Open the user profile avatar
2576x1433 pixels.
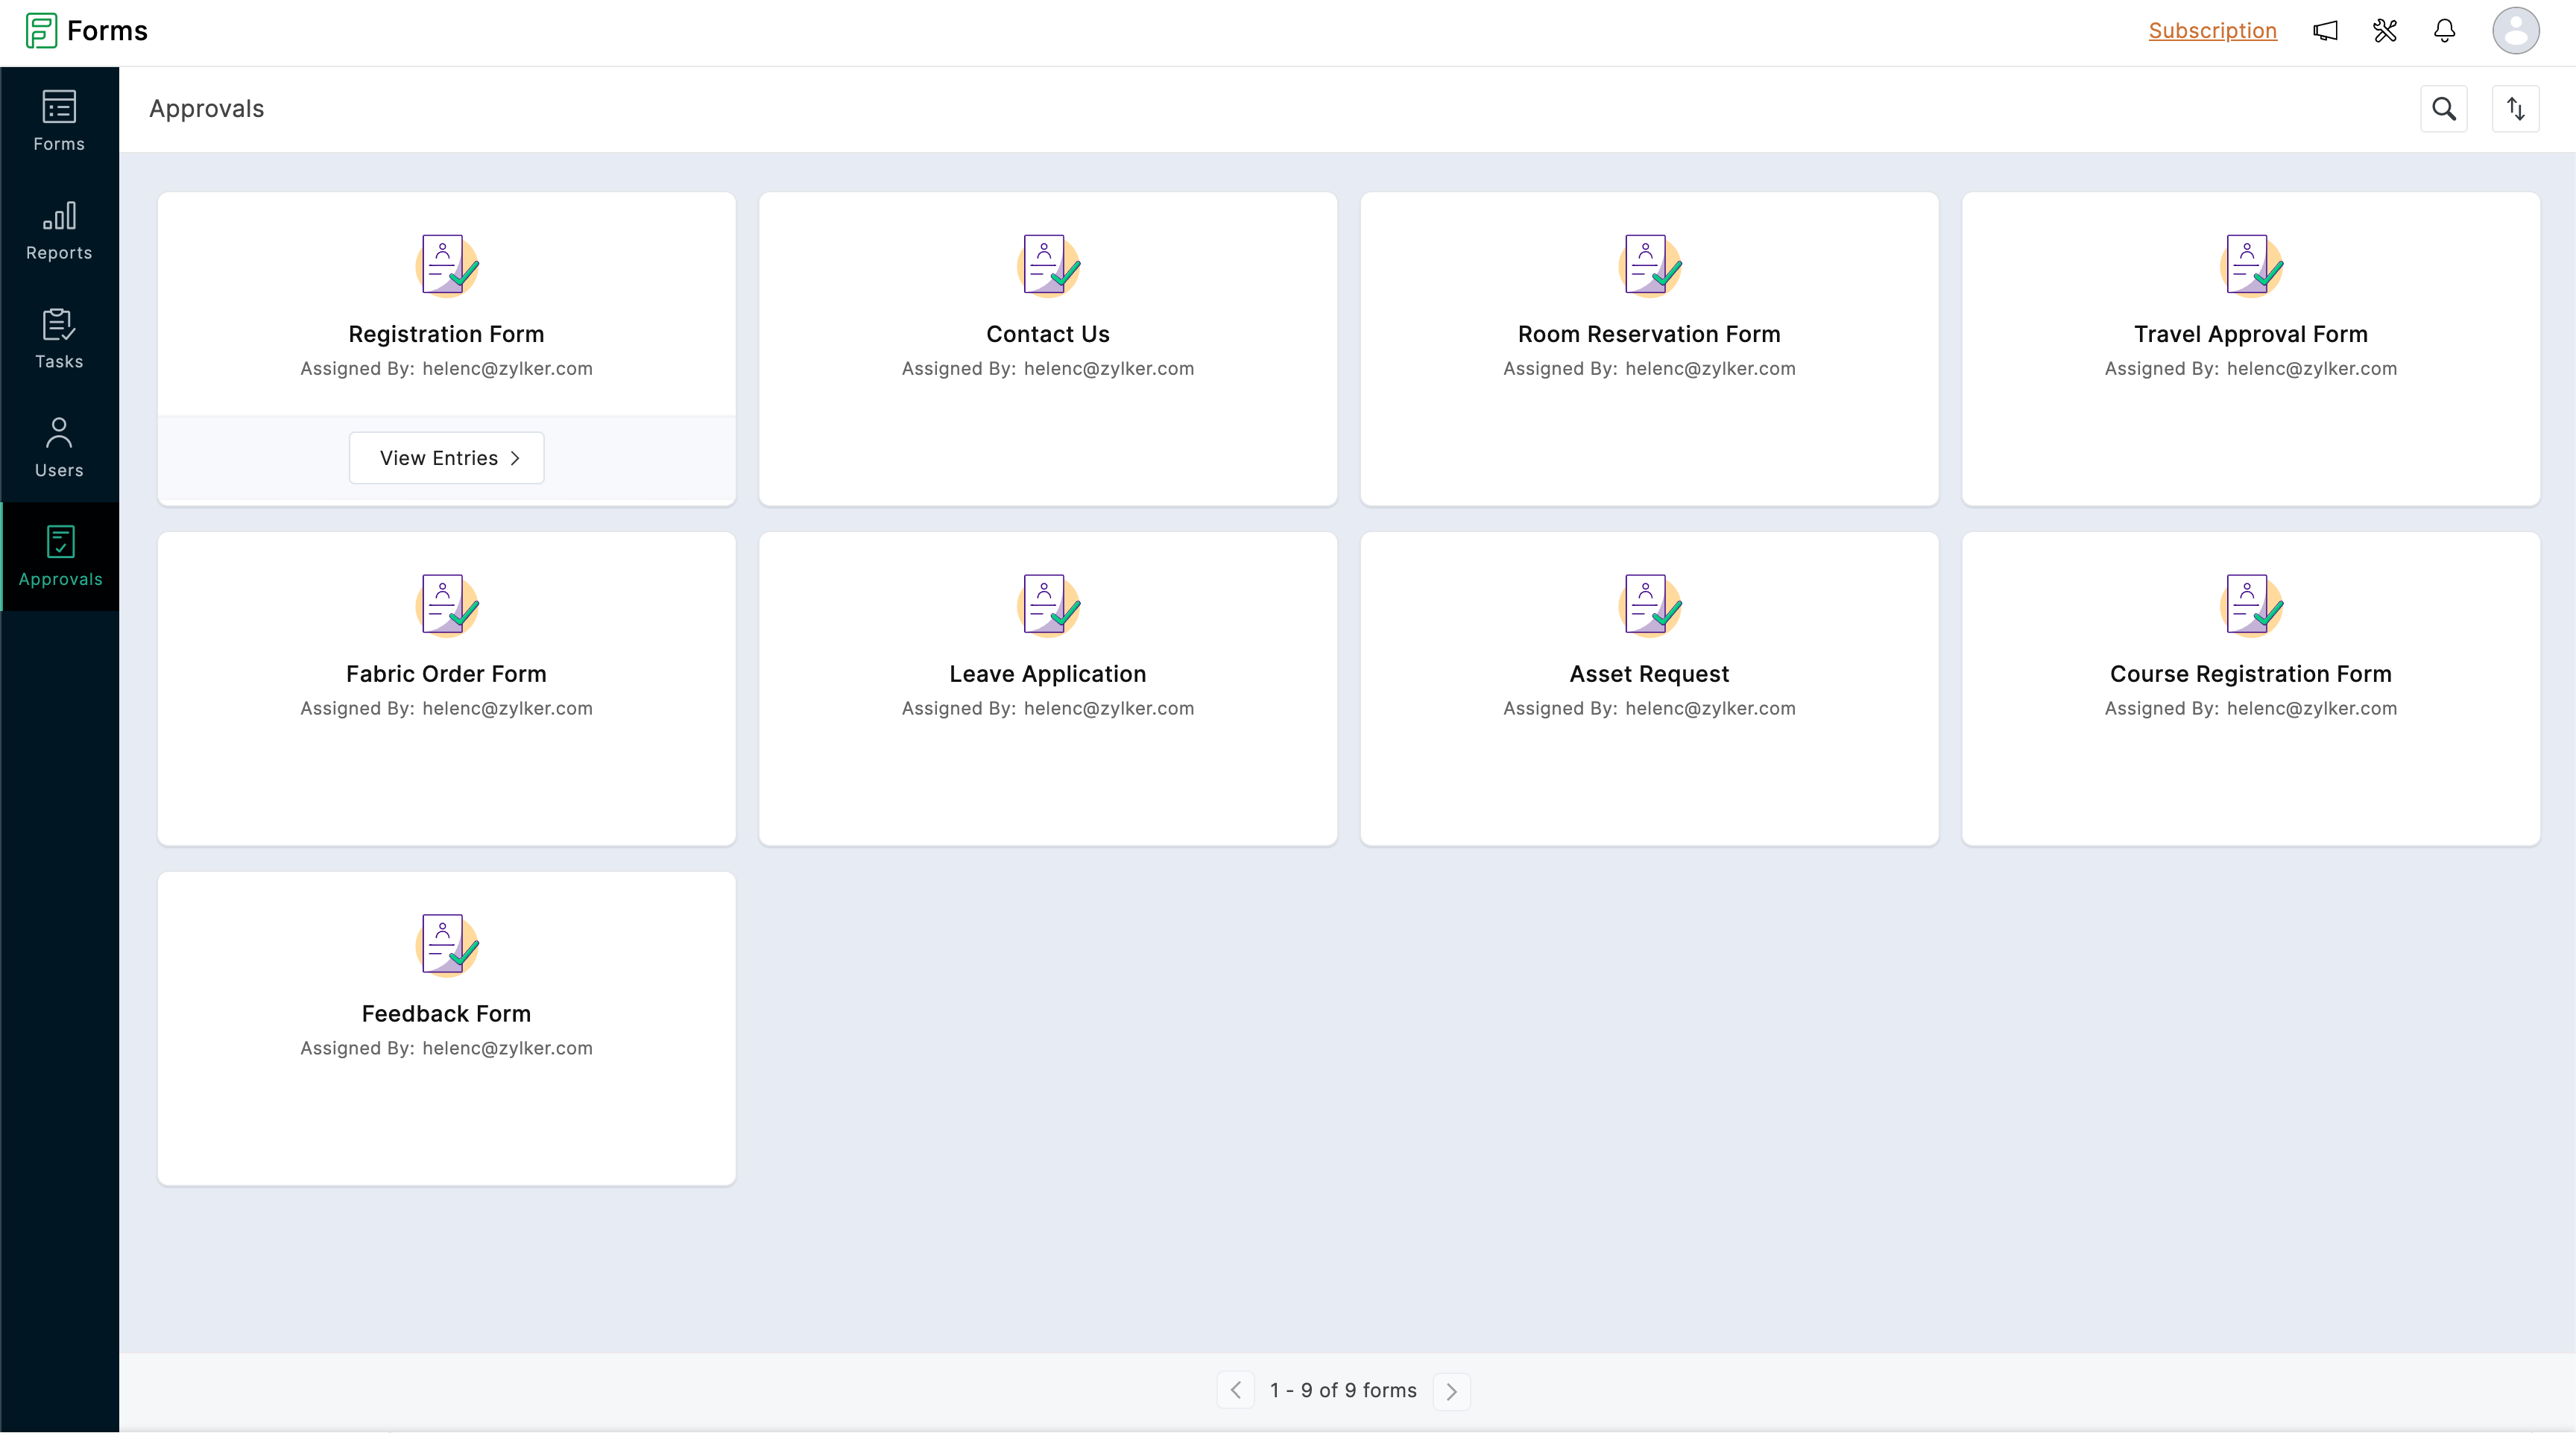click(x=2515, y=31)
